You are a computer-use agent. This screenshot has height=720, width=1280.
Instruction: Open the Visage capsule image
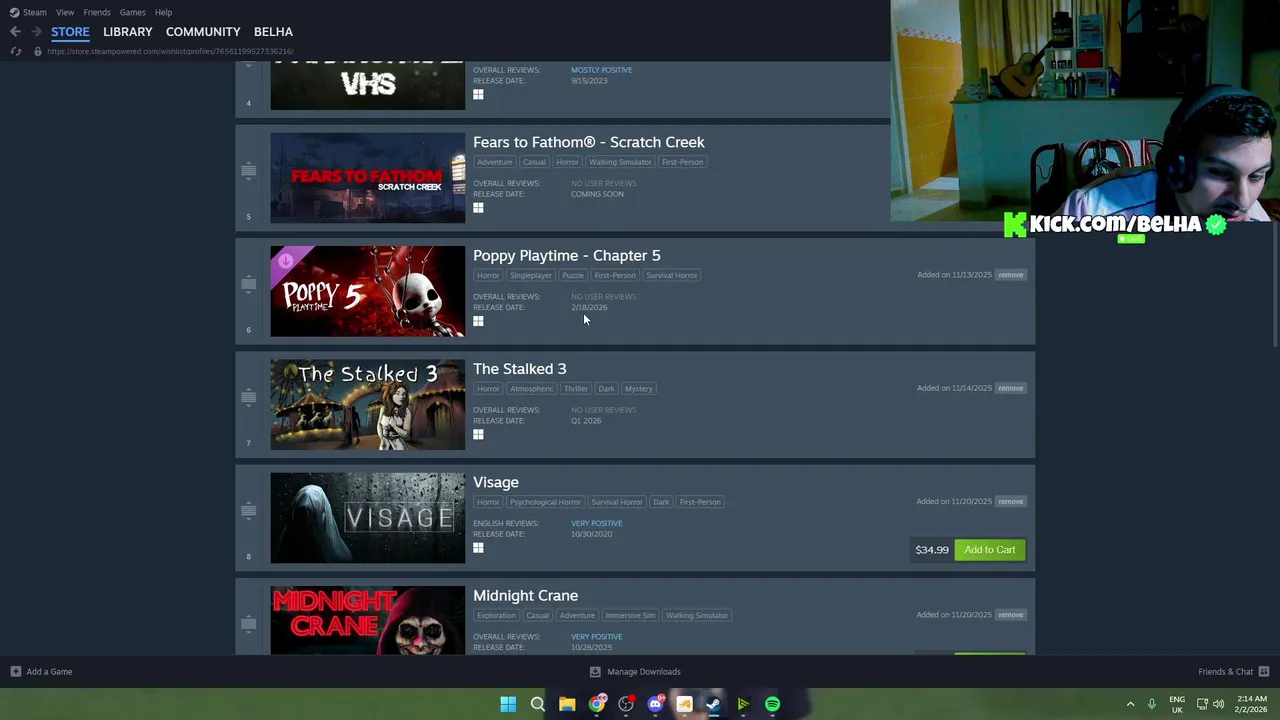click(x=367, y=518)
